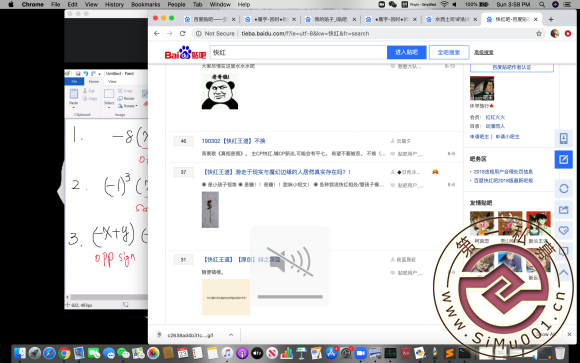The width and height of the screenshot is (580, 363).
Task: Click the rose photo thumbnail
Action: 210,209
